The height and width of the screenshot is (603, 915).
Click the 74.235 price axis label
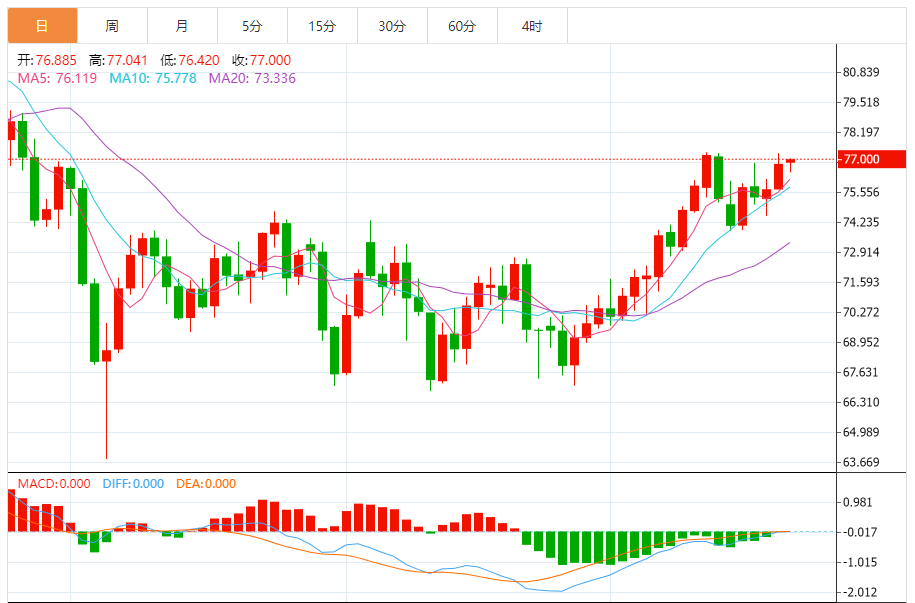point(861,222)
